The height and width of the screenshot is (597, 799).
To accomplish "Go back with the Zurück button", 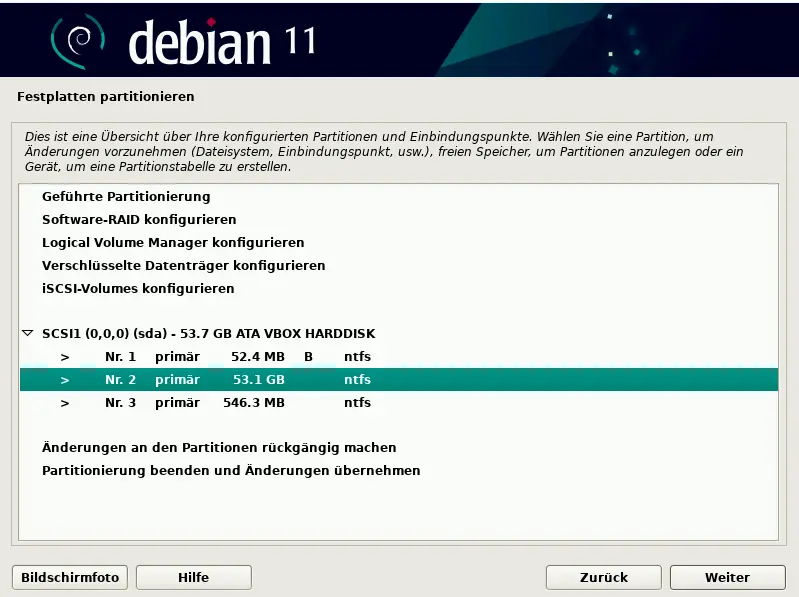I will (x=603, y=577).
